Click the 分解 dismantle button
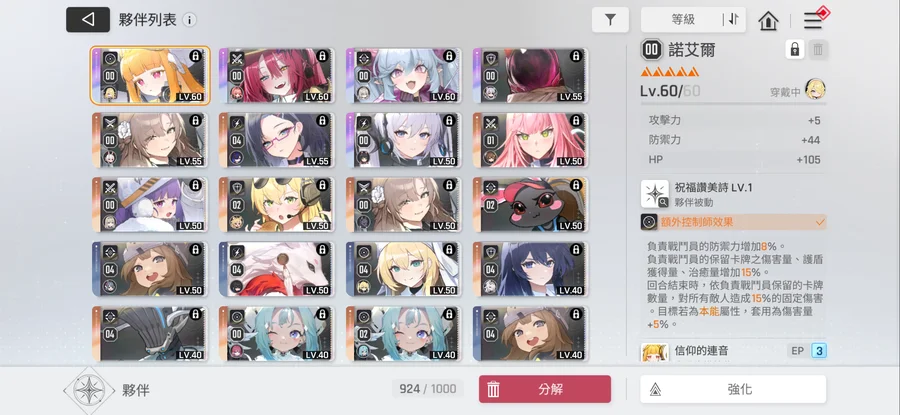Screen dimensions: 900x415 point(545,389)
